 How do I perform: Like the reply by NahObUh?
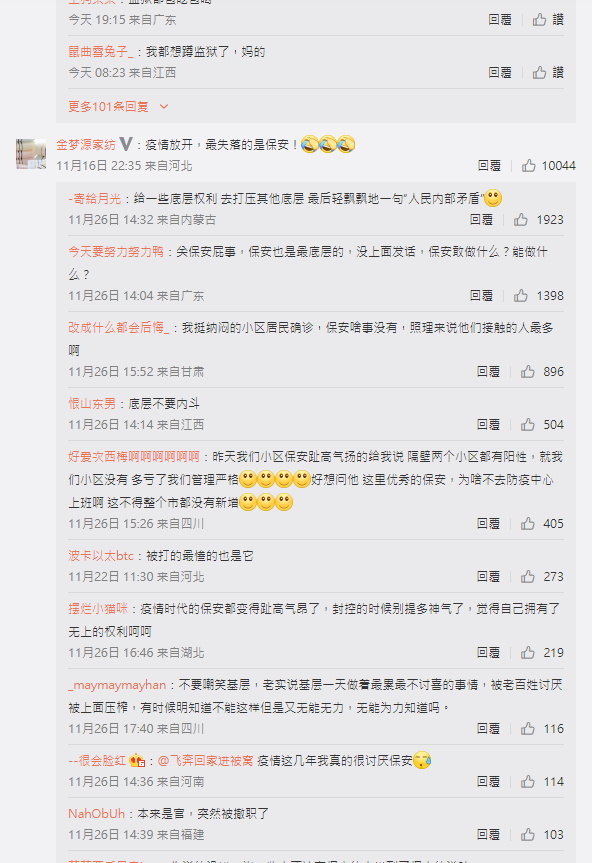coord(528,834)
